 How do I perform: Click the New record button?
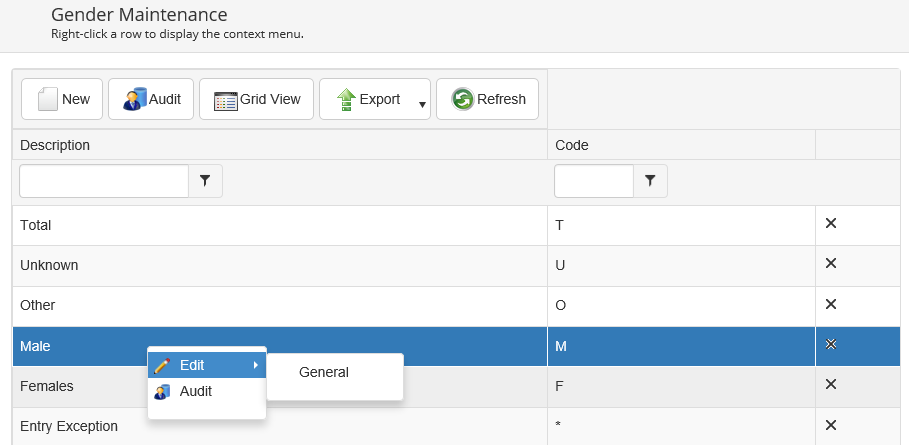62,99
